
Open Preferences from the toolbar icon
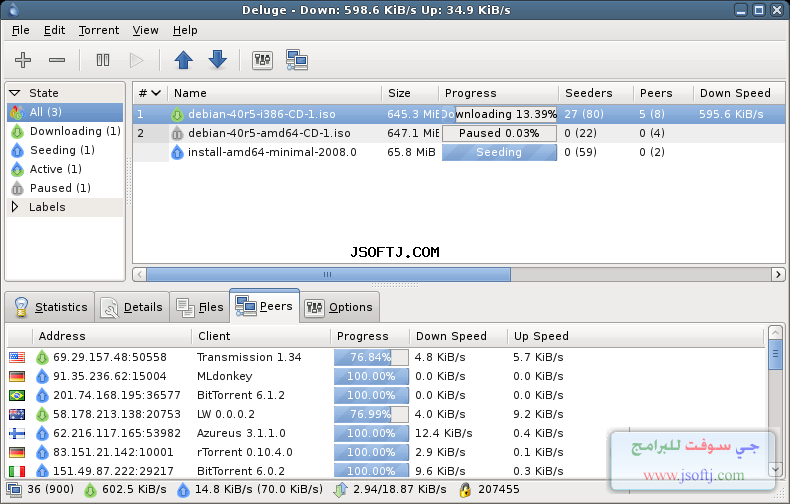coord(262,60)
